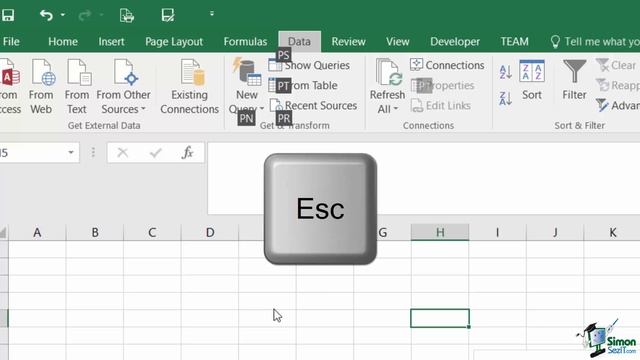Open the View tab
Image resolution: width=640 pixels, height=360 pixels.
398,42
